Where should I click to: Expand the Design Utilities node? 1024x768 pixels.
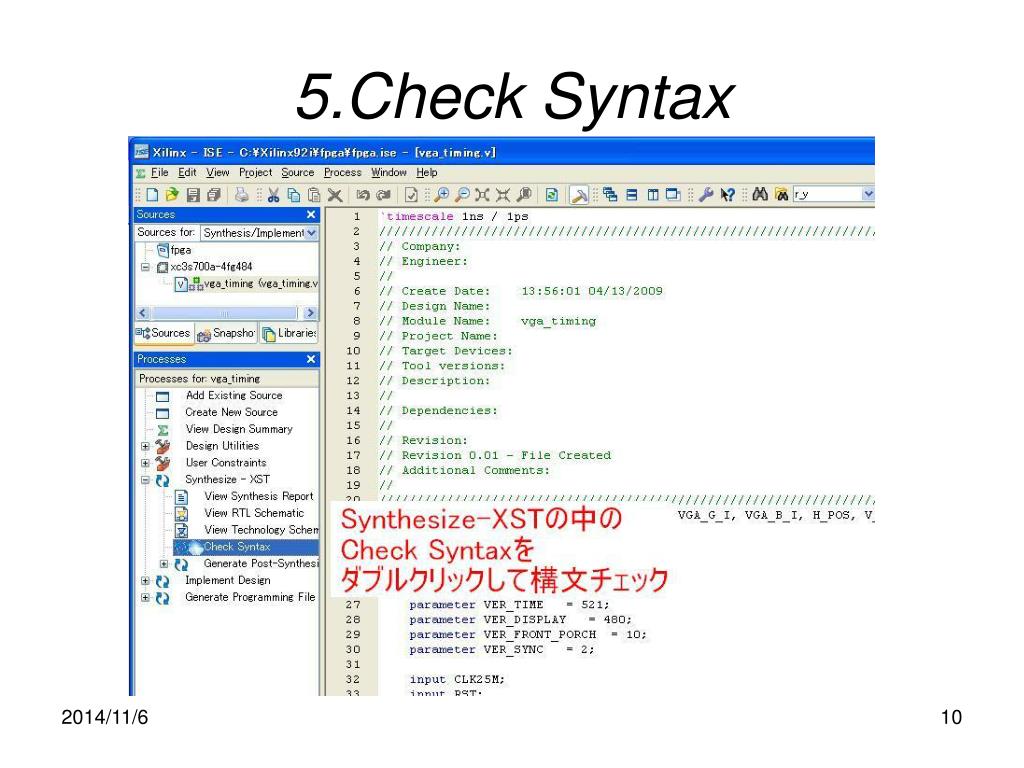[x=145, y=447]
